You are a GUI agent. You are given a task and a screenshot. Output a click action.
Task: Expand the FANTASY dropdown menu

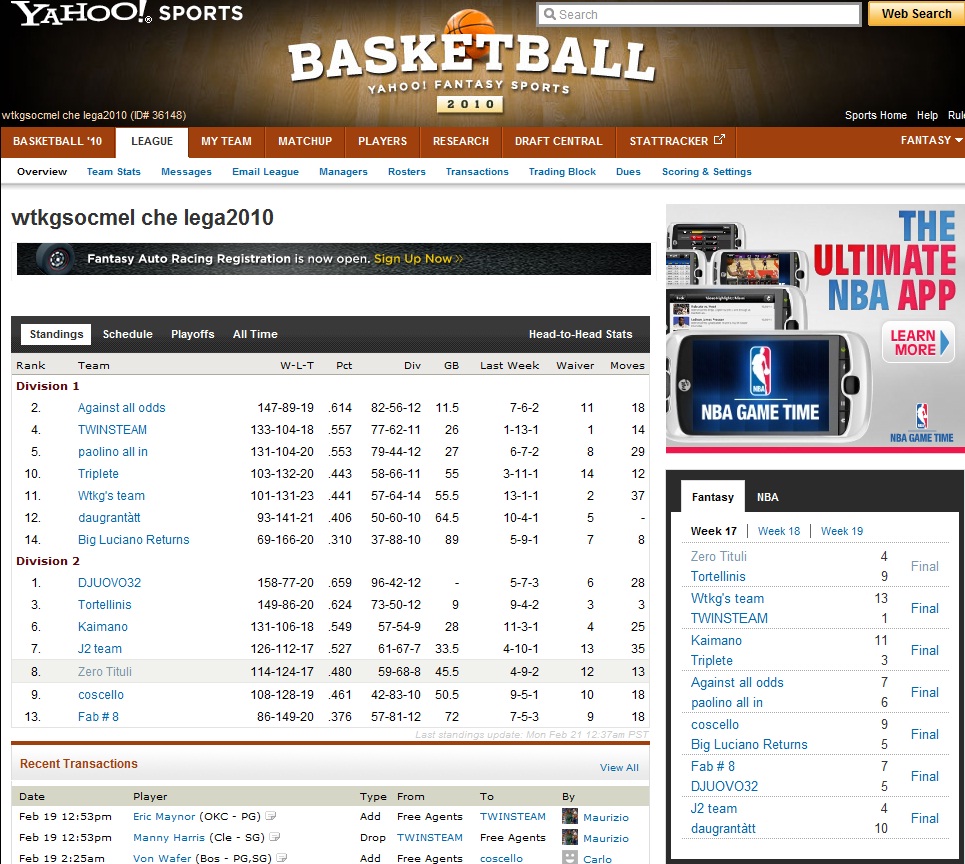click(931, 141)
